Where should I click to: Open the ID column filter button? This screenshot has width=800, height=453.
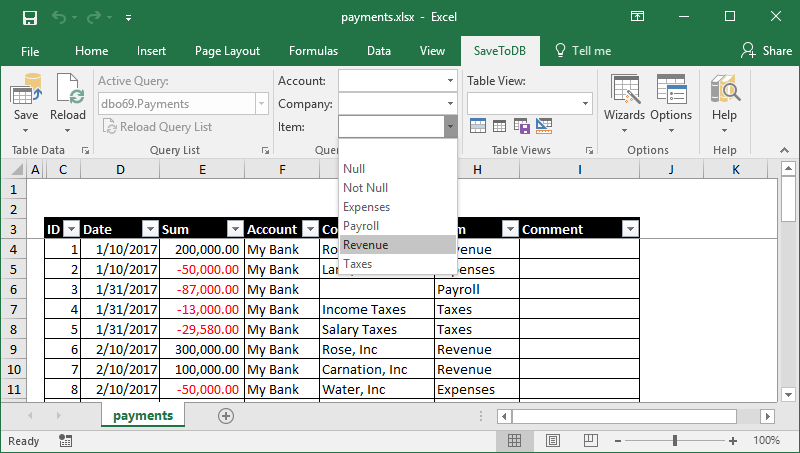click(x=72, y=230)
